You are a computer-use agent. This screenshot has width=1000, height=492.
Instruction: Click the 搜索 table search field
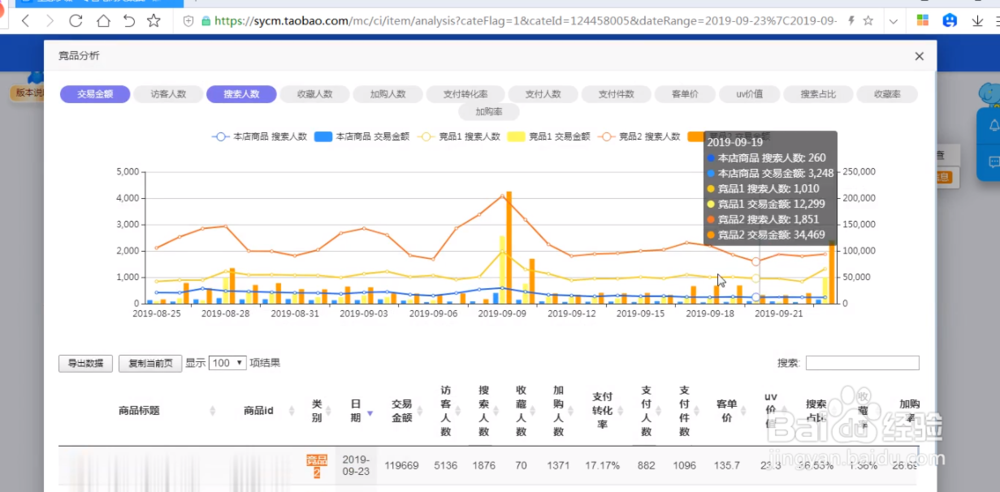click(862, 362)
